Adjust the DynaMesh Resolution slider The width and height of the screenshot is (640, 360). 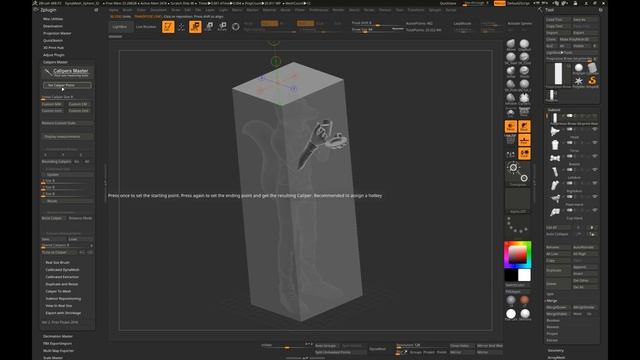[x=422, y=346]
